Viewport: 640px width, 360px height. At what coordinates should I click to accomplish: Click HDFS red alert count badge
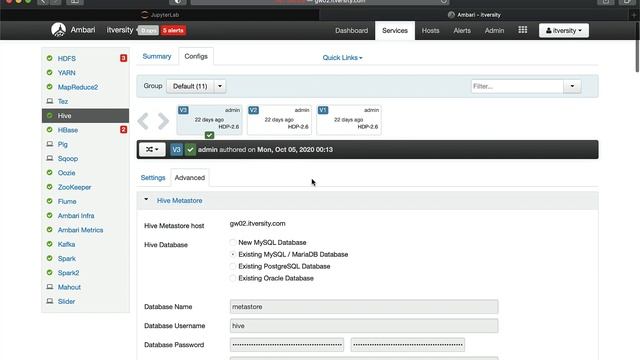coord(123,58)
